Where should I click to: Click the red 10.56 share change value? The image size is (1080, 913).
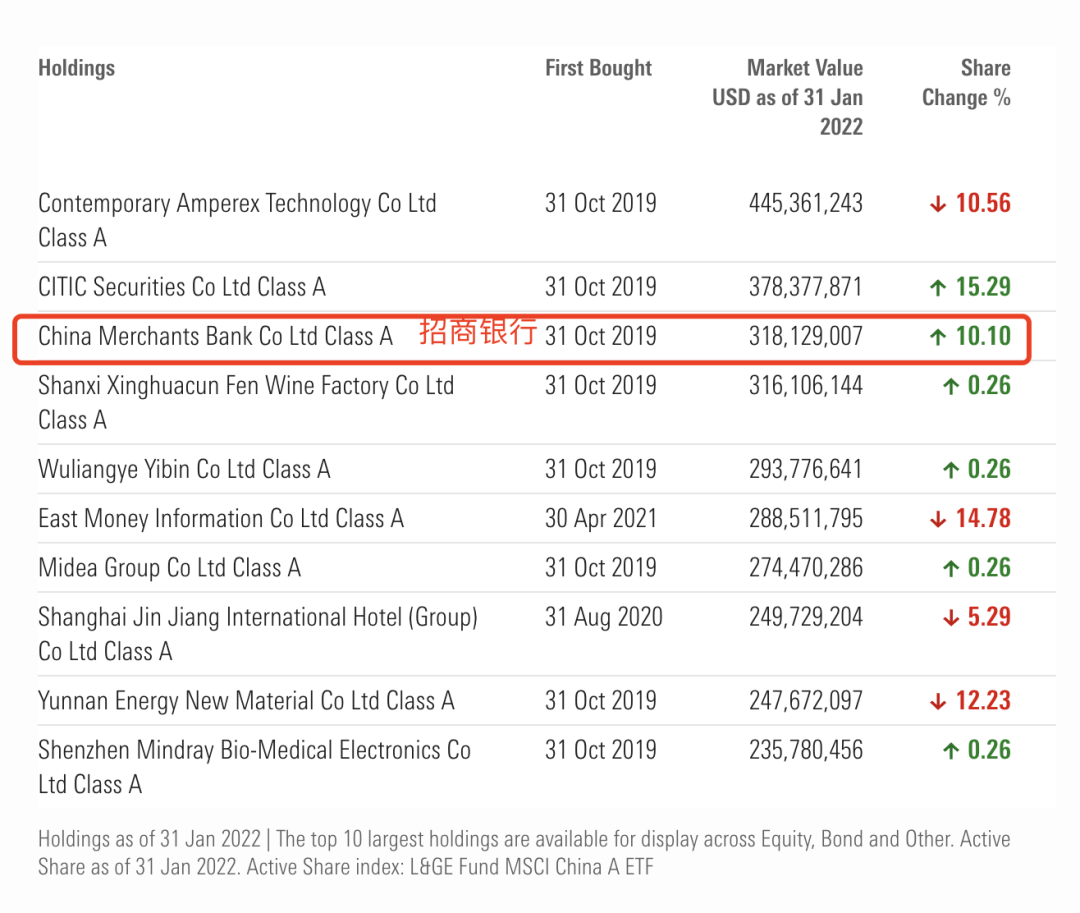coord(983,203)
